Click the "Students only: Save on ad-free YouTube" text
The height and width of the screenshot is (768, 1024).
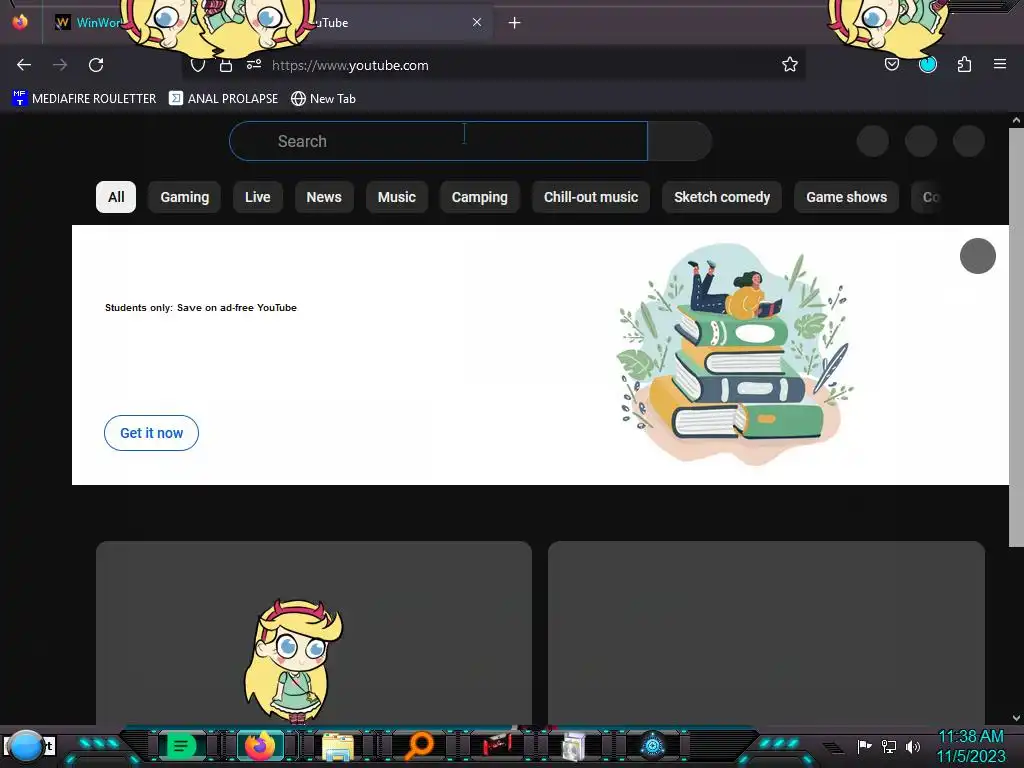[x=200, y=308]
